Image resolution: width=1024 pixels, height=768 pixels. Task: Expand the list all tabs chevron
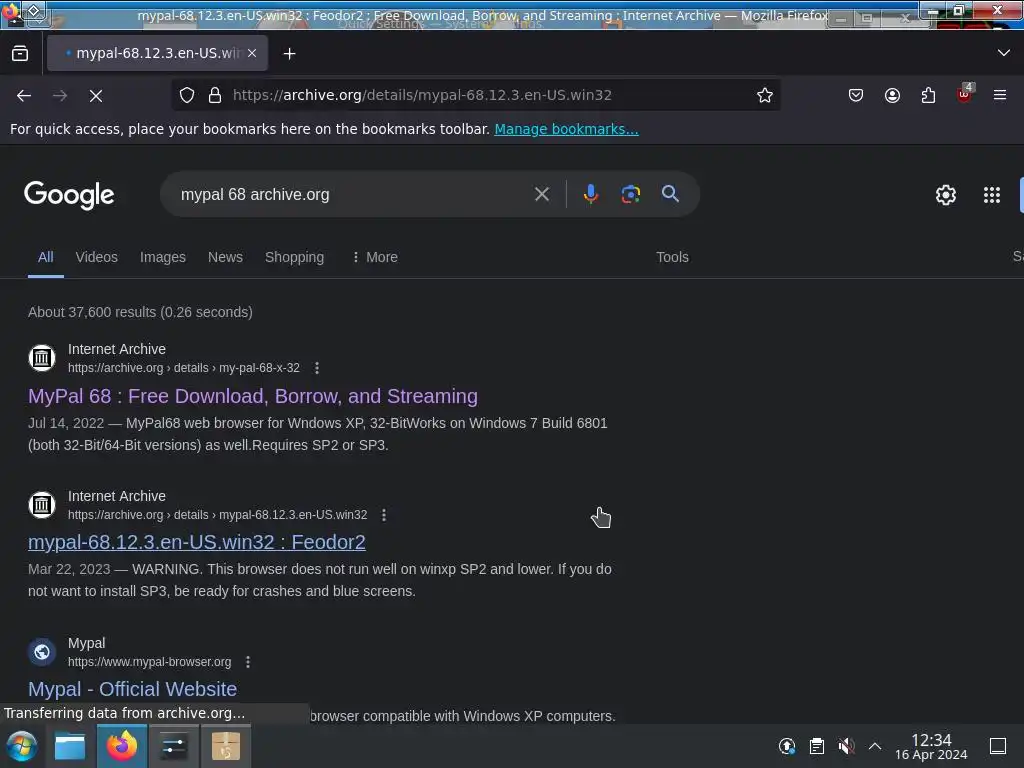coord(1004,53)
